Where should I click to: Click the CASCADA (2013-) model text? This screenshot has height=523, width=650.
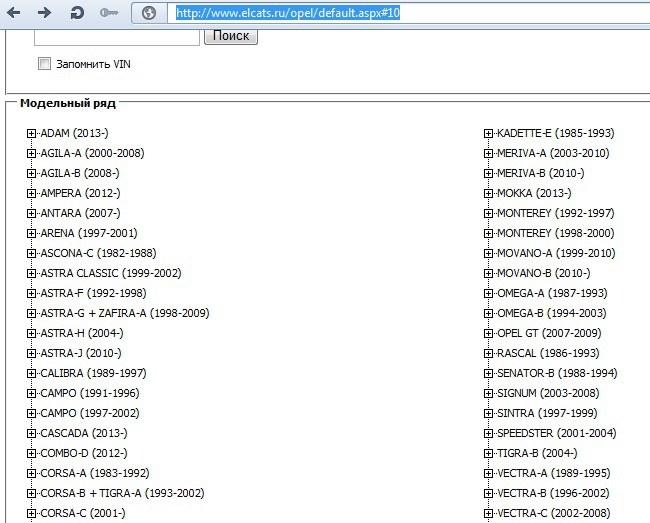pos(84,433)
